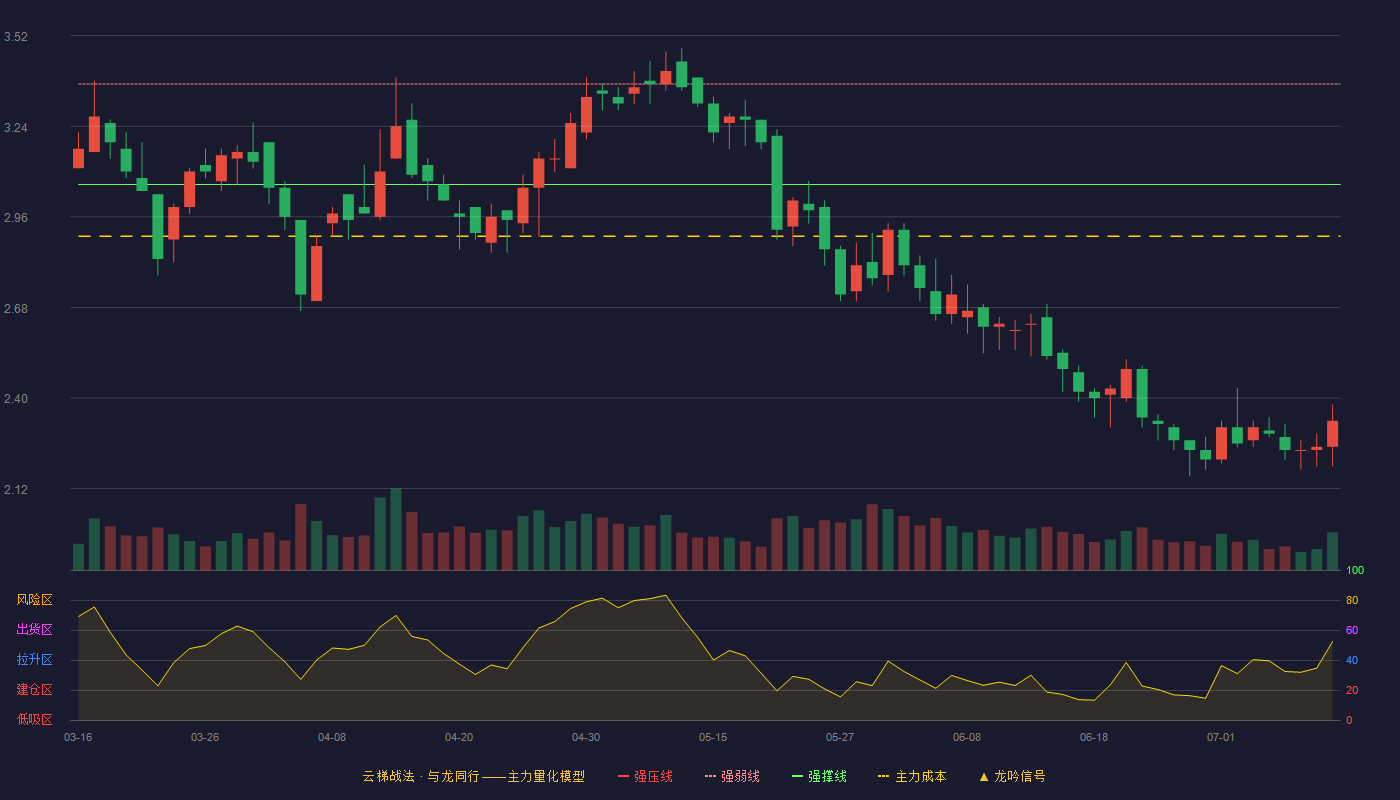The width and height of the screenshot is (1400, 800).
Task: Click the red dotted horizontal line
Action: point(709,84)
